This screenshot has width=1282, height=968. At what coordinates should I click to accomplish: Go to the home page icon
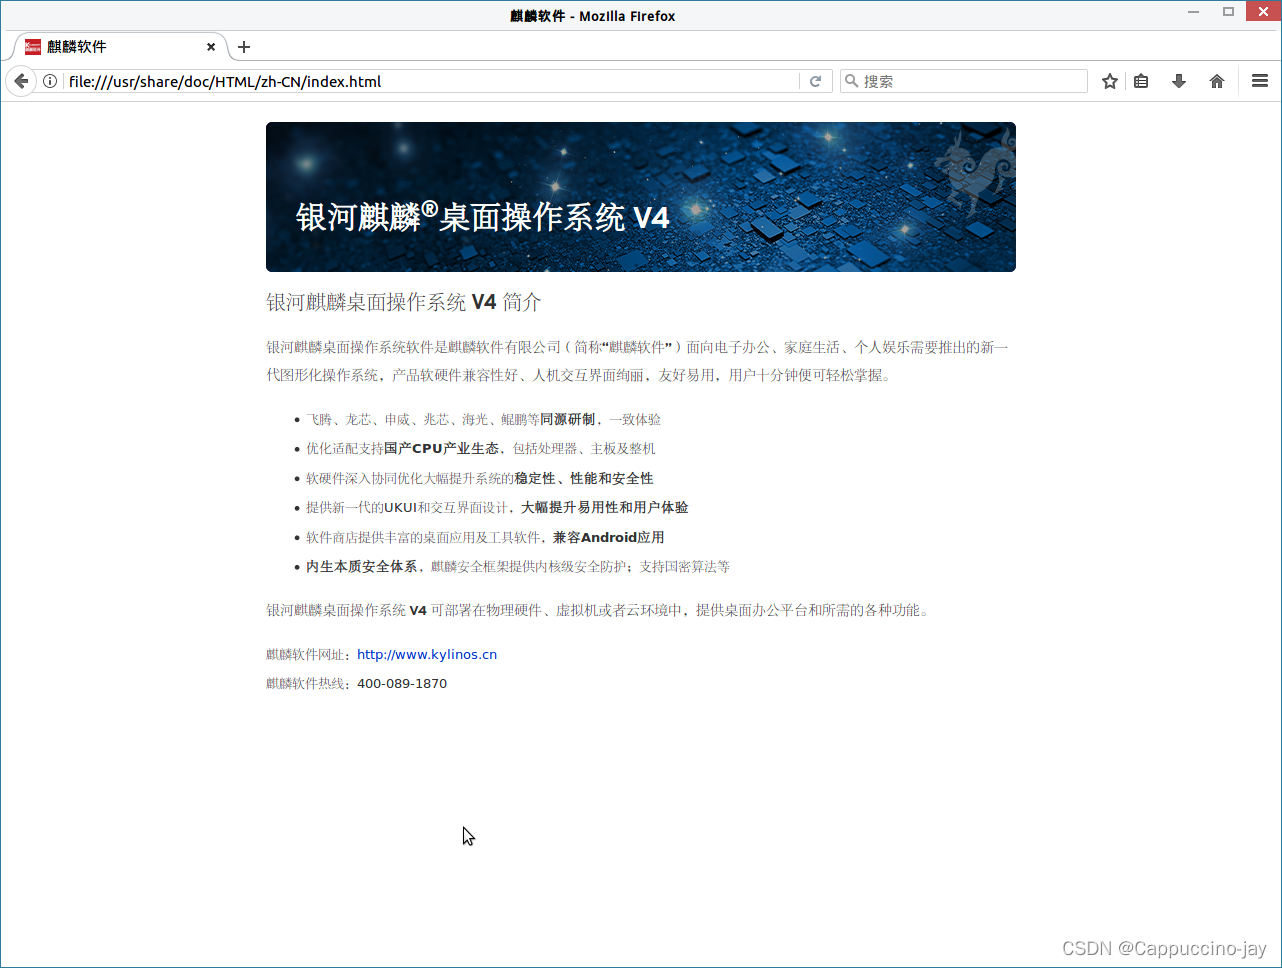[x=1217, y=81]
